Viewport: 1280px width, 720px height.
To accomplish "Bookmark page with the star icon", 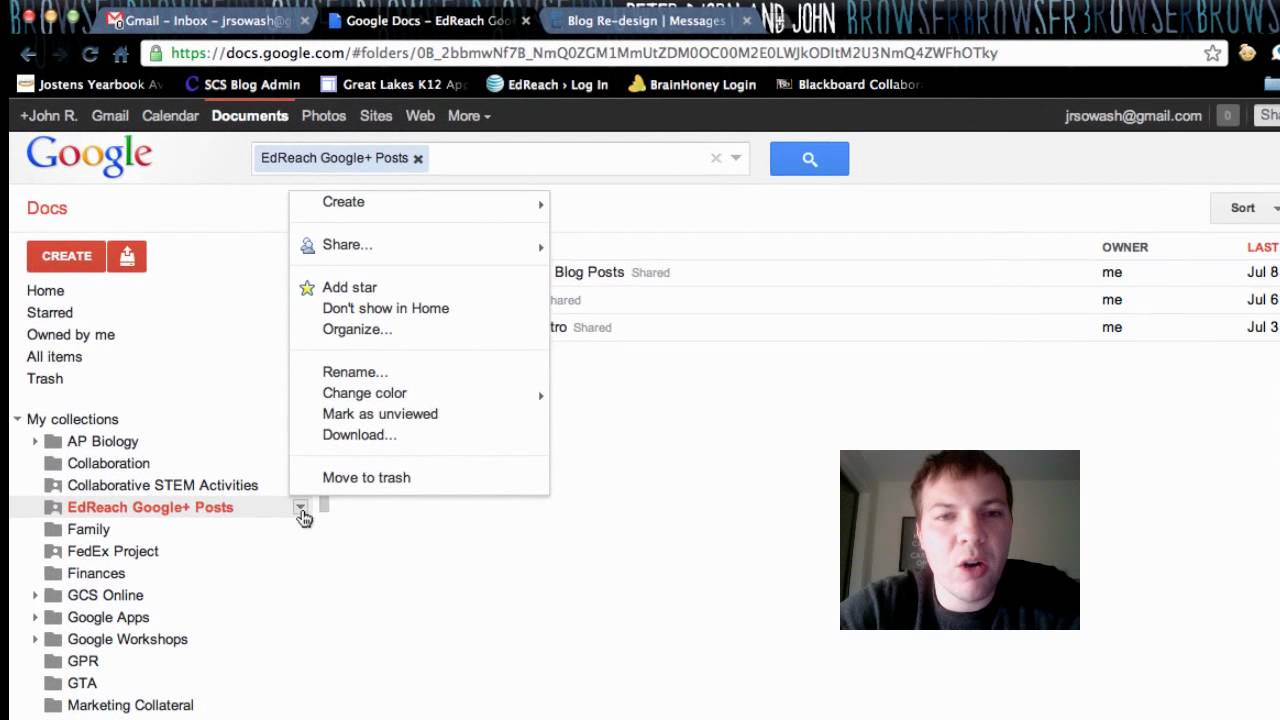I will [x=1213, y=53].
